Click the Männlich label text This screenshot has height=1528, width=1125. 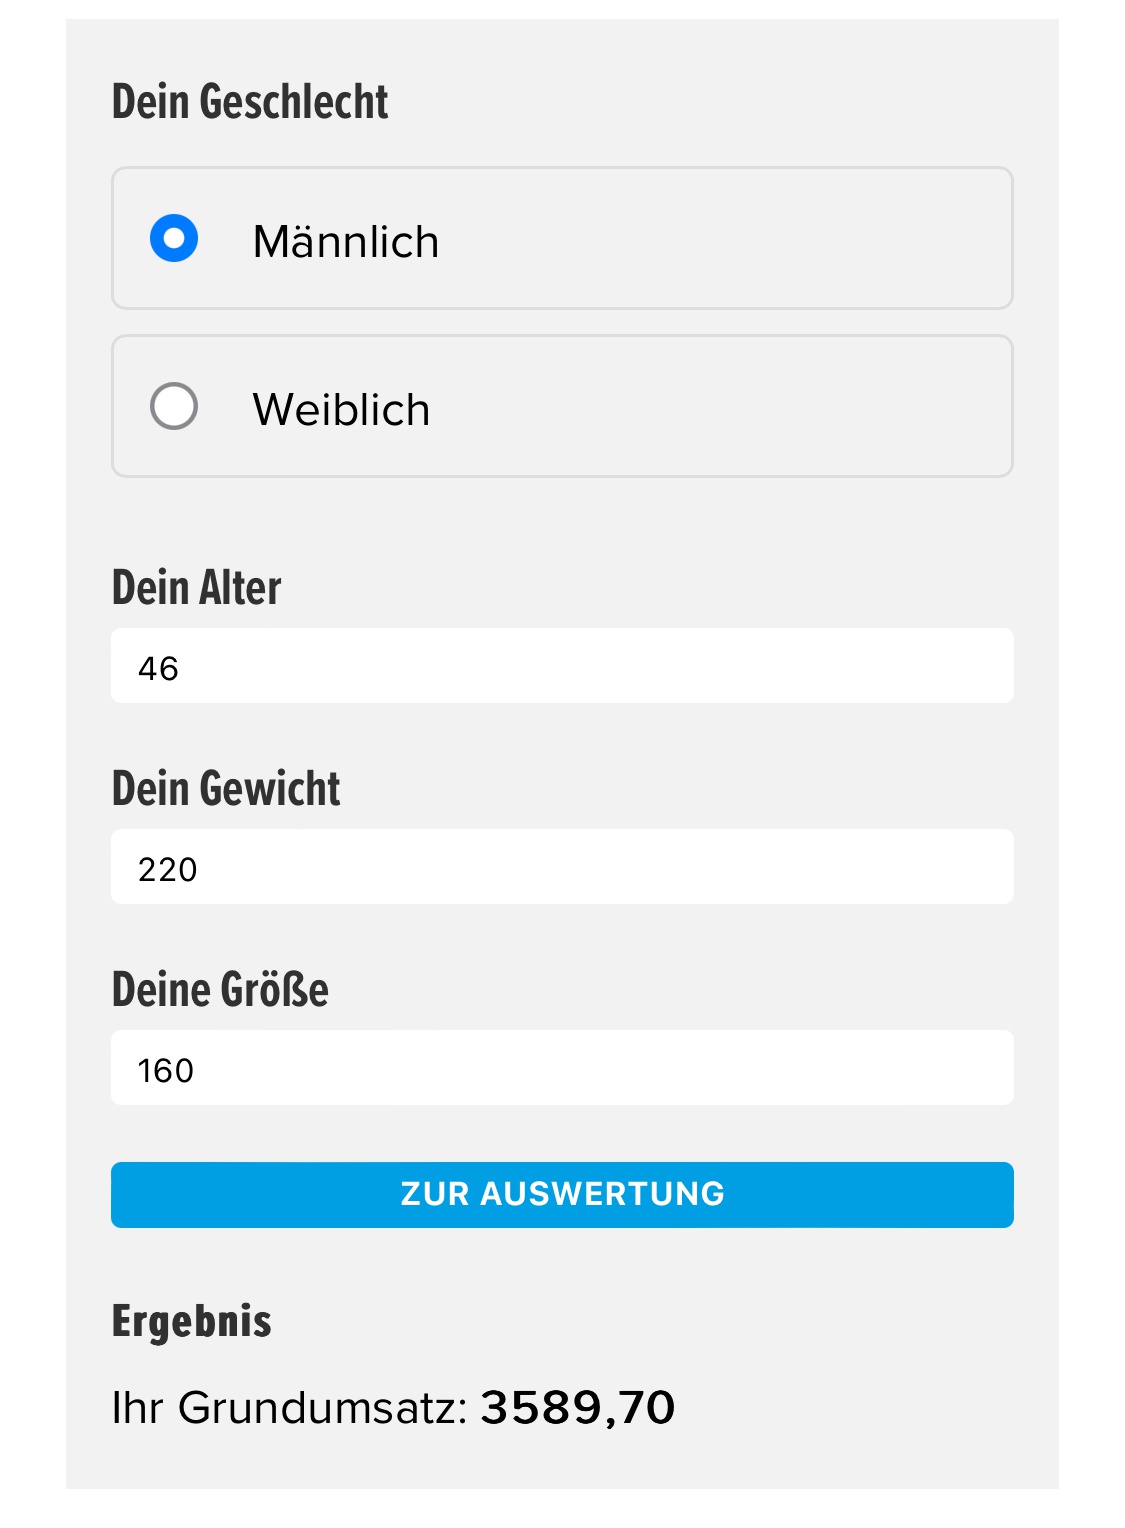pyautogui.click(x=345, y=242)
